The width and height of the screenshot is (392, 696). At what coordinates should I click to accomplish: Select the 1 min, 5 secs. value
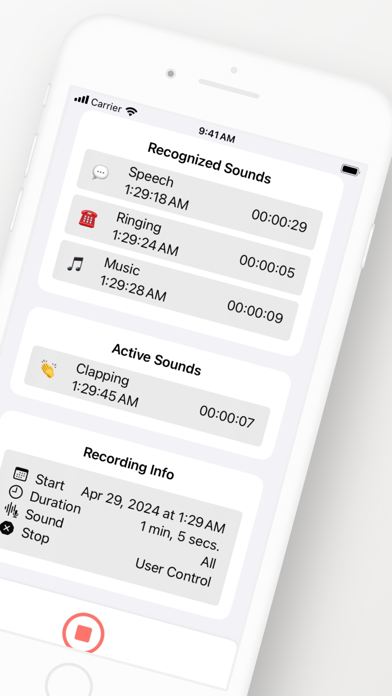[180, 536]
